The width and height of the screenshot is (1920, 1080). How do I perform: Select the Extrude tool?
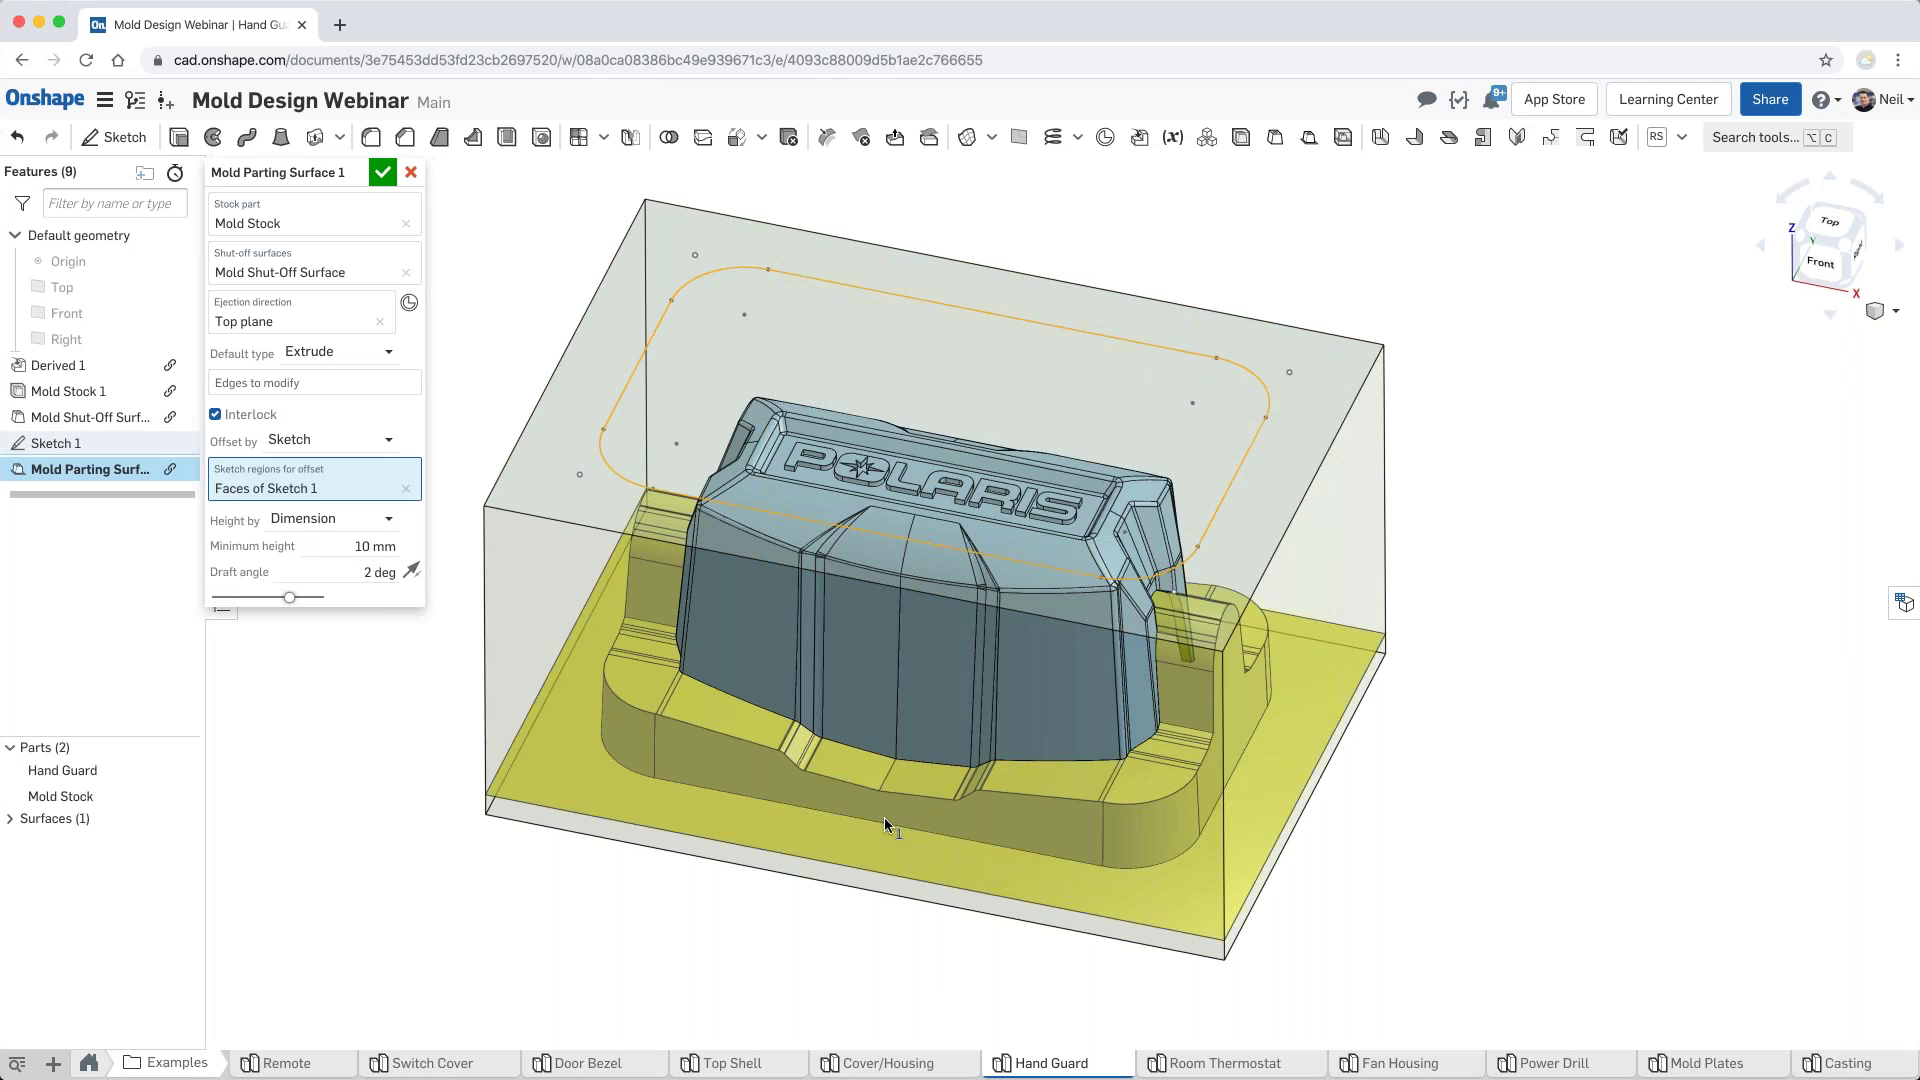[x=178, y=137]
